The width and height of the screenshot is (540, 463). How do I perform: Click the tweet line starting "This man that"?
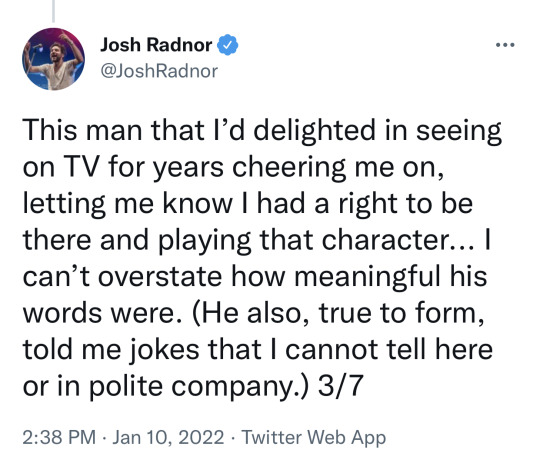(262, 132)
